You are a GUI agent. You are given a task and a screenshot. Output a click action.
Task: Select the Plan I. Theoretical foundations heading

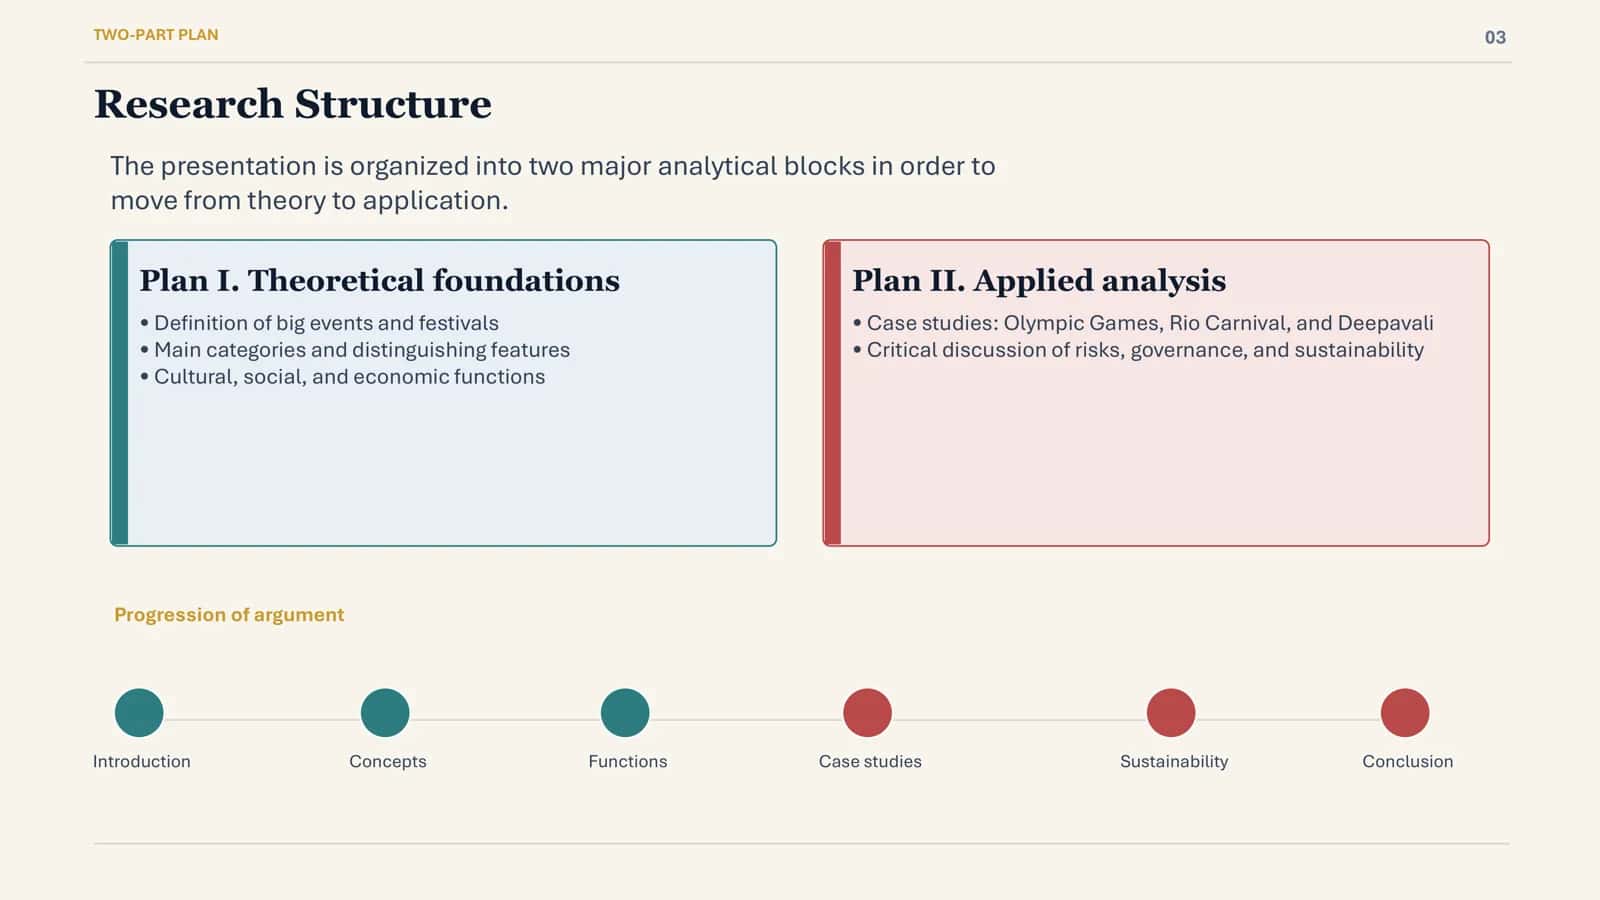(380, 280)
